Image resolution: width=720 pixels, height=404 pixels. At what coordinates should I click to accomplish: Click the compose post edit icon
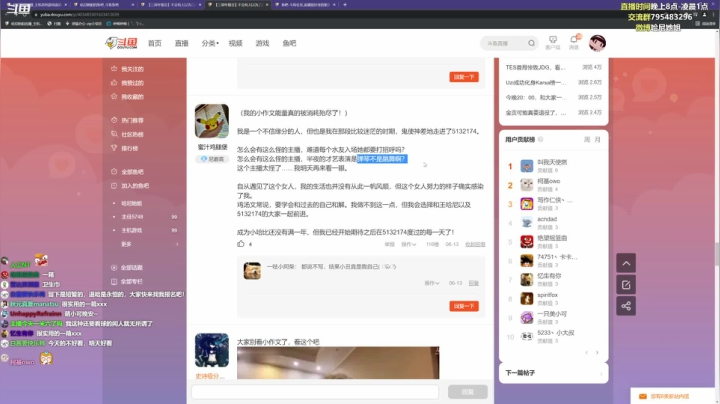click(626, 285)
